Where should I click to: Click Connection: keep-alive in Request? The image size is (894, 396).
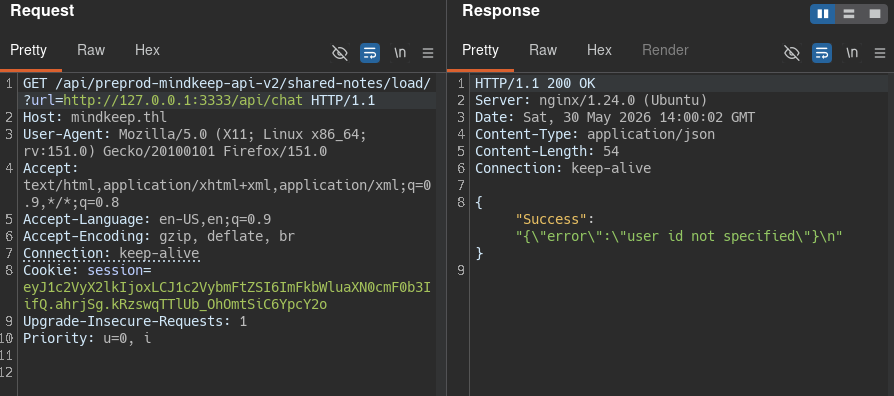coord(111,254)
